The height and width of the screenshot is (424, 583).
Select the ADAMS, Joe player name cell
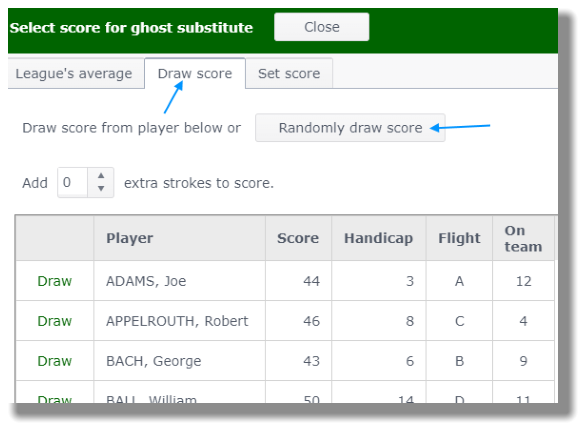180,281
